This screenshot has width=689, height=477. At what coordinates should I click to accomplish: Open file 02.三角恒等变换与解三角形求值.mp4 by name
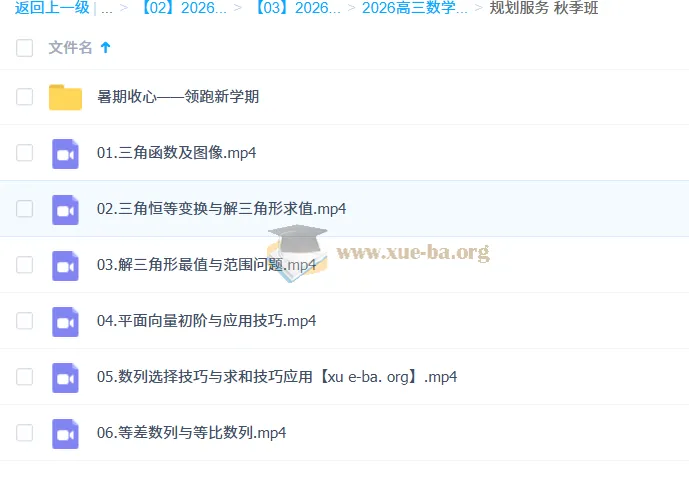point(221,209)
